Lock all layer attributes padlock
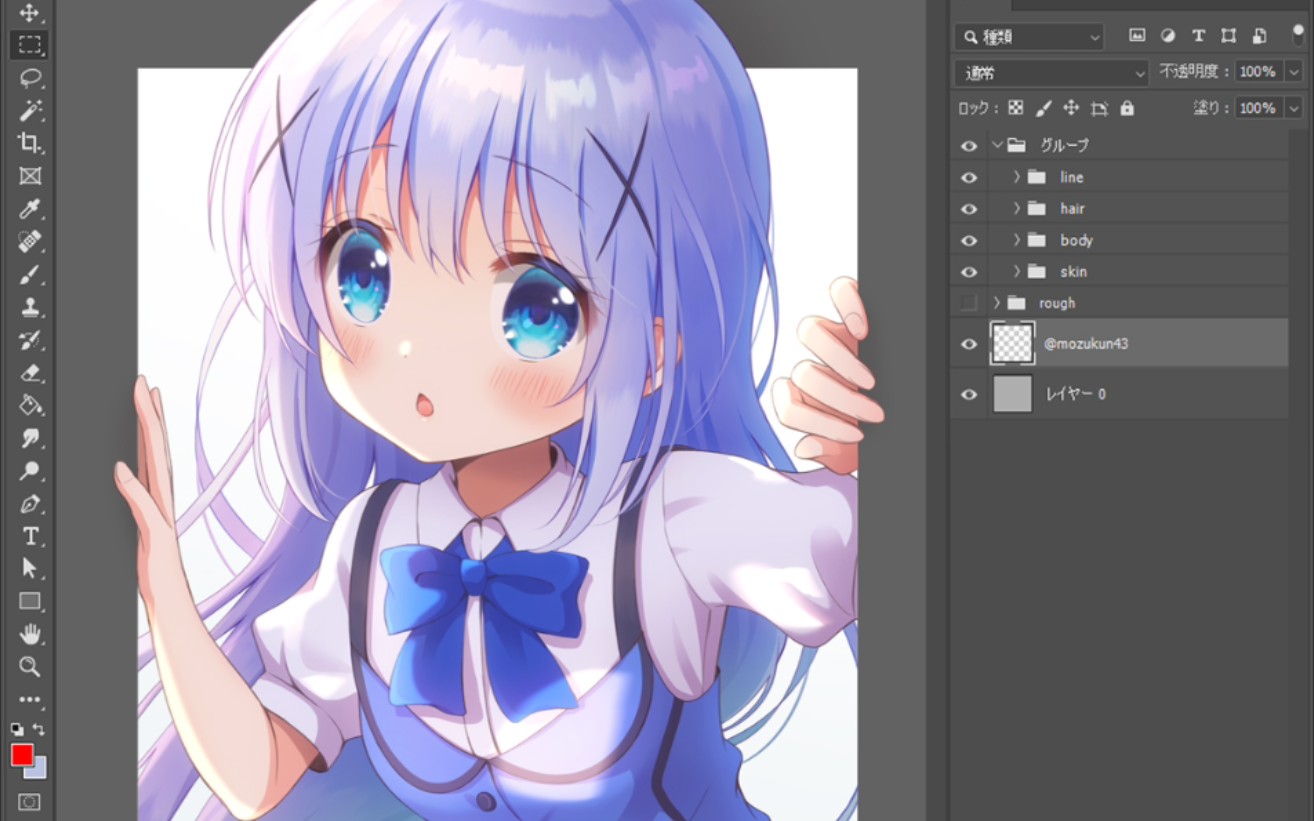This screenshot has width=1314, height=821. click(1127, 108)
